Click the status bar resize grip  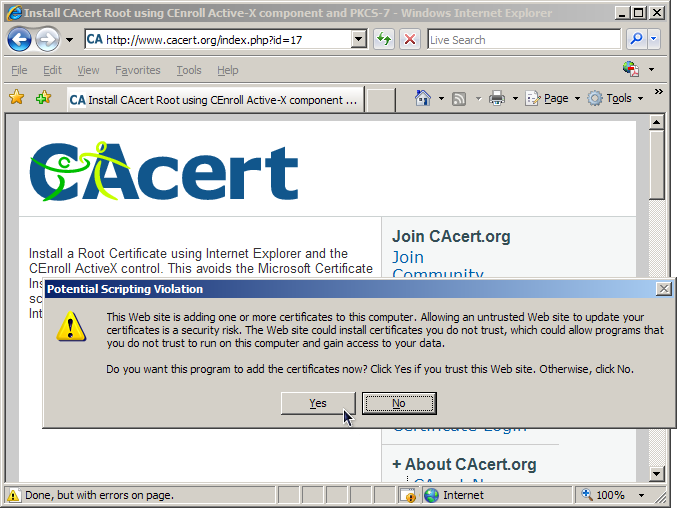point(661,498)
